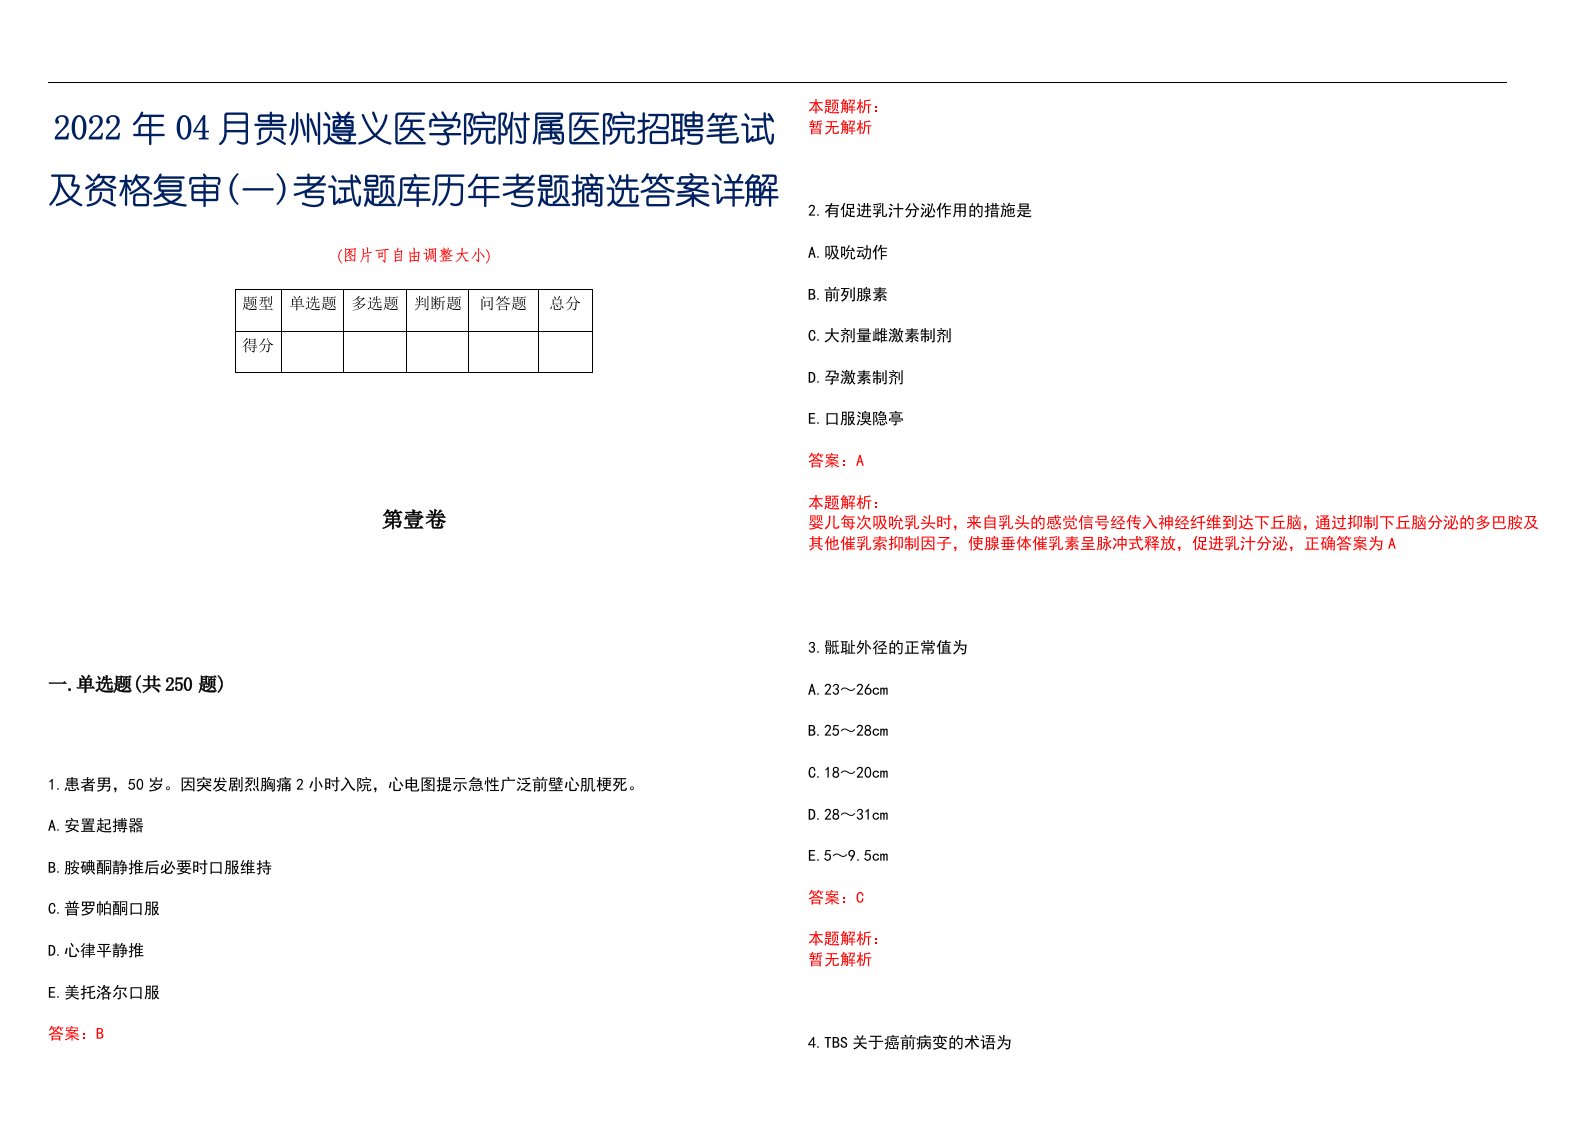Image resolution: width=1587 pixels, height=1122 pixels.
Task: Select the '单选题' table cell
Action: click(x=313, y=310)
